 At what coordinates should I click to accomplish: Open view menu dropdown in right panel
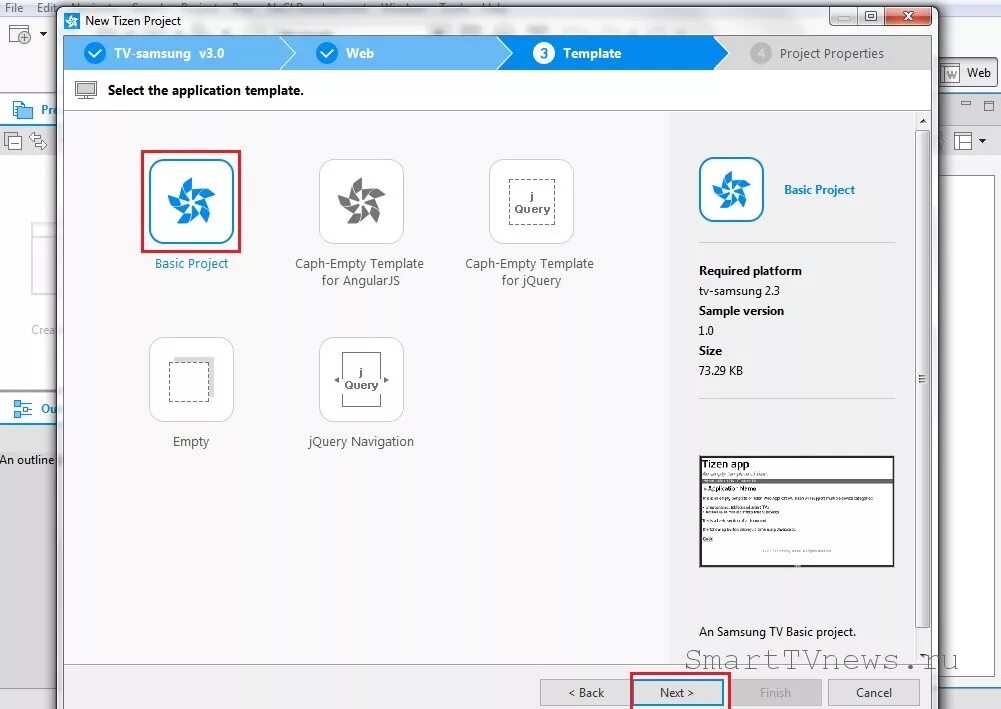(x=982, y=140)
